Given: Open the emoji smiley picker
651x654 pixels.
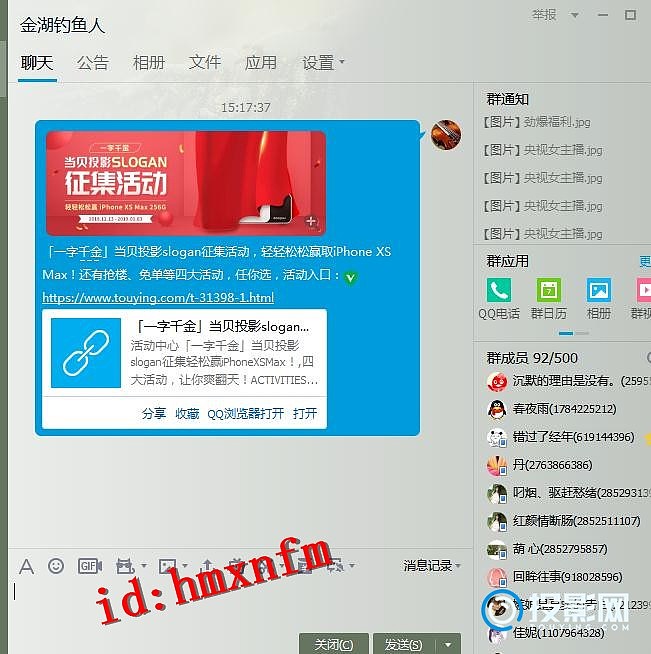Looking at the screenshot, I should tap(56, 566).
